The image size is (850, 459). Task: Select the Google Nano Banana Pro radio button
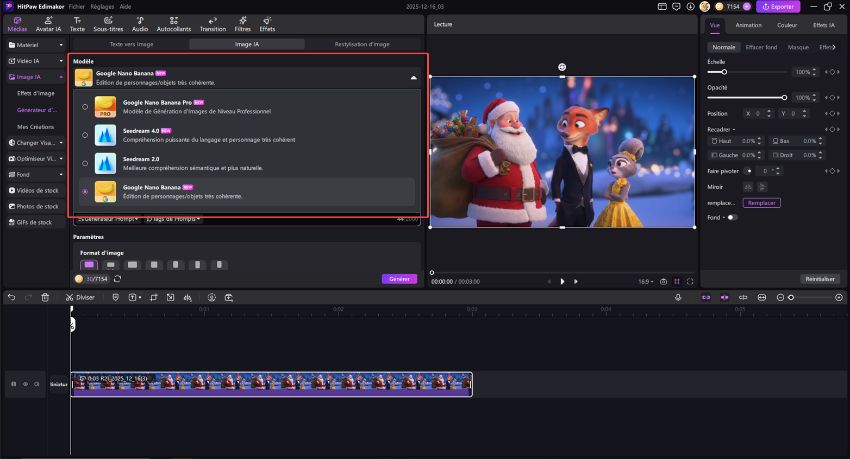point(85,106)
